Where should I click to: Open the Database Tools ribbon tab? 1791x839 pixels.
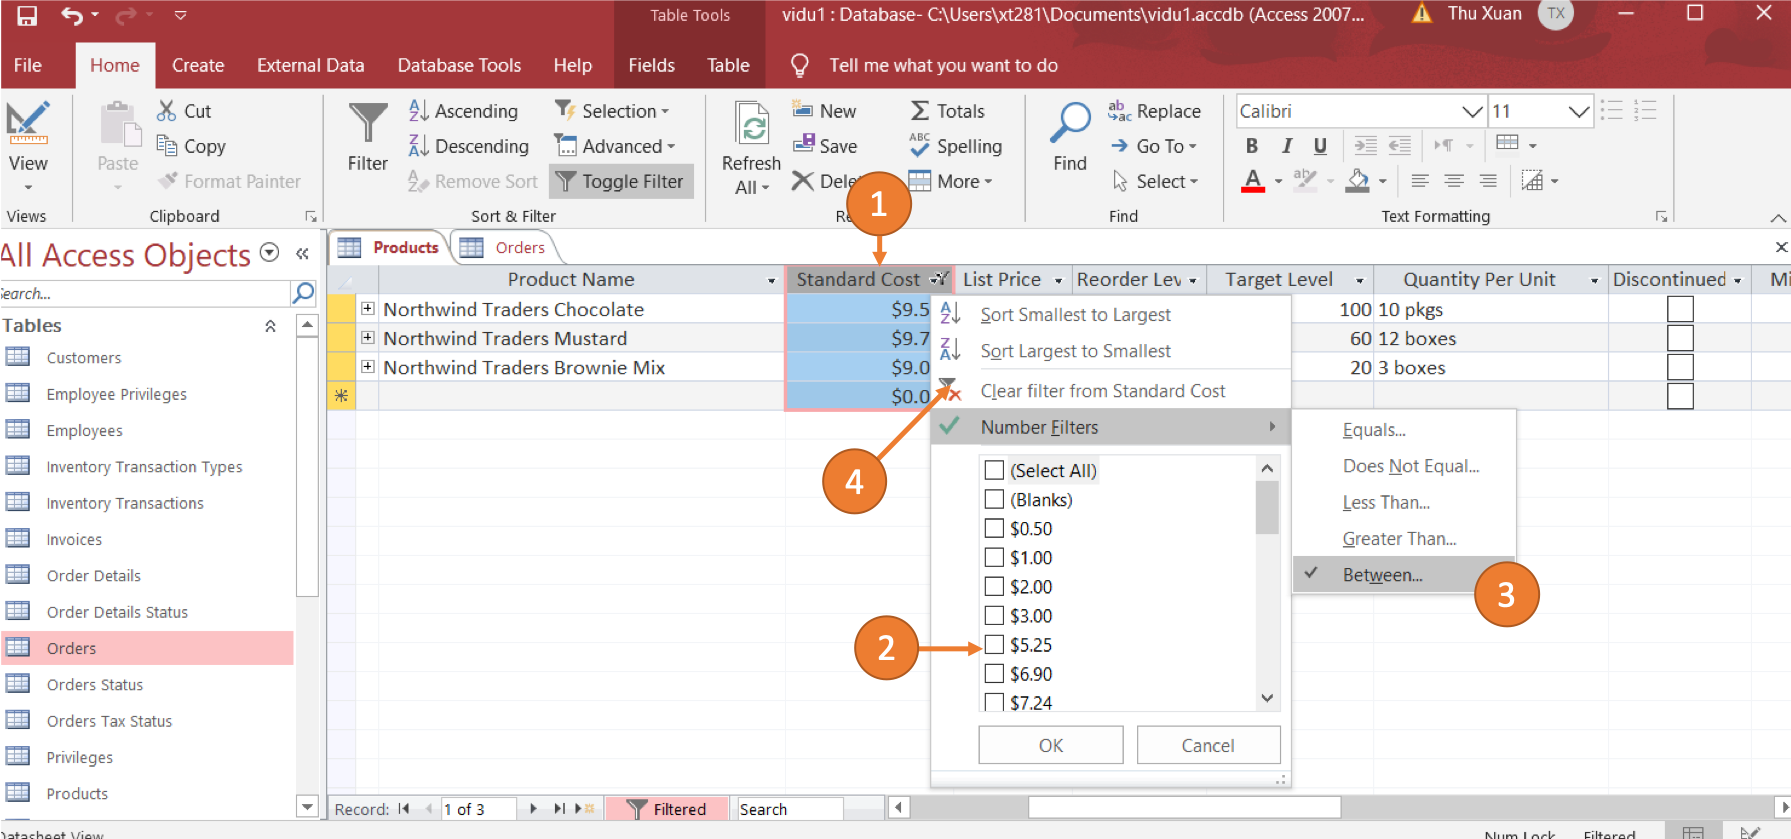[x=459, y=65]
